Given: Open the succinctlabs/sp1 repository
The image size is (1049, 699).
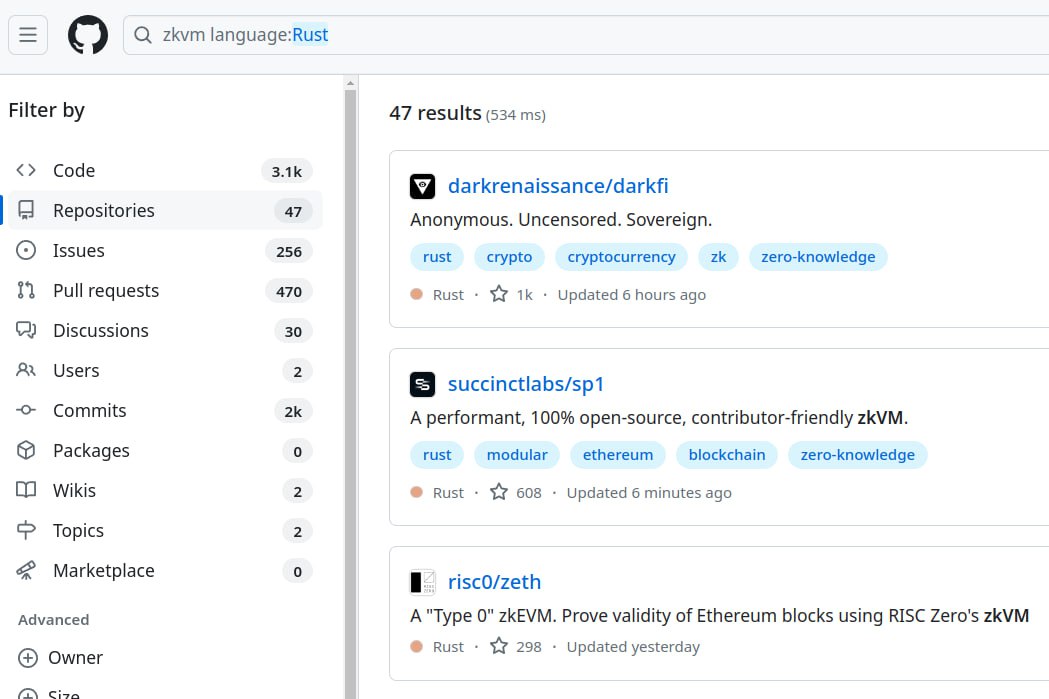Looking at the screenshot, I should 526,384.
